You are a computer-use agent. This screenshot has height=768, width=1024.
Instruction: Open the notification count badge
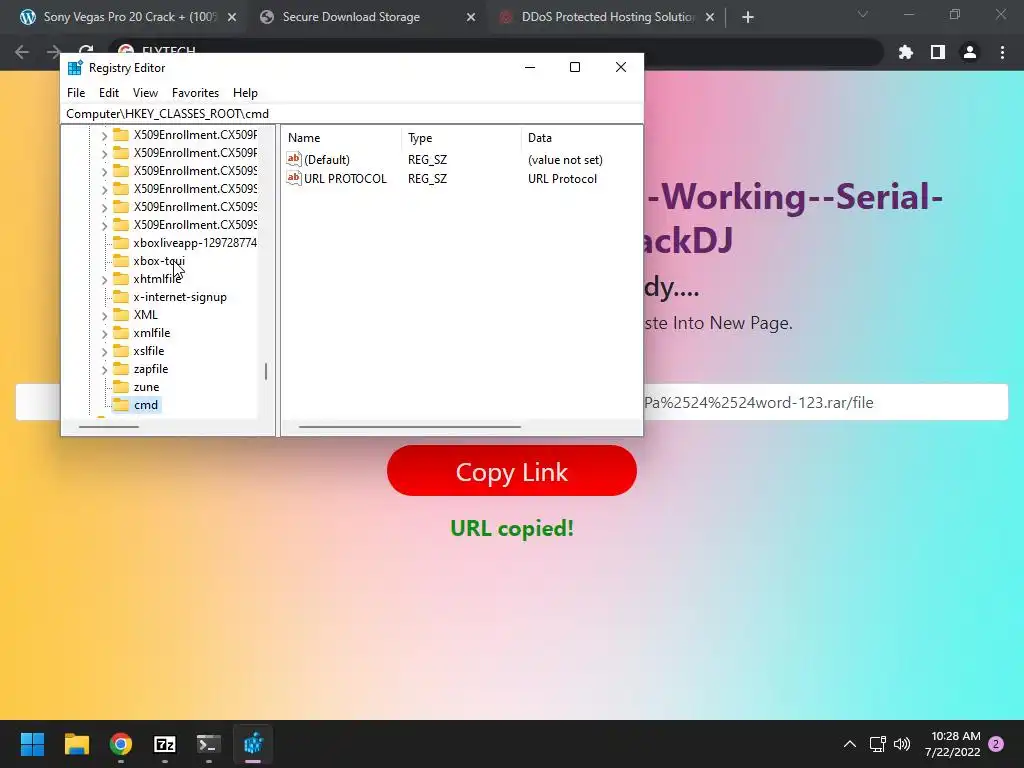(x=996, y=744)
